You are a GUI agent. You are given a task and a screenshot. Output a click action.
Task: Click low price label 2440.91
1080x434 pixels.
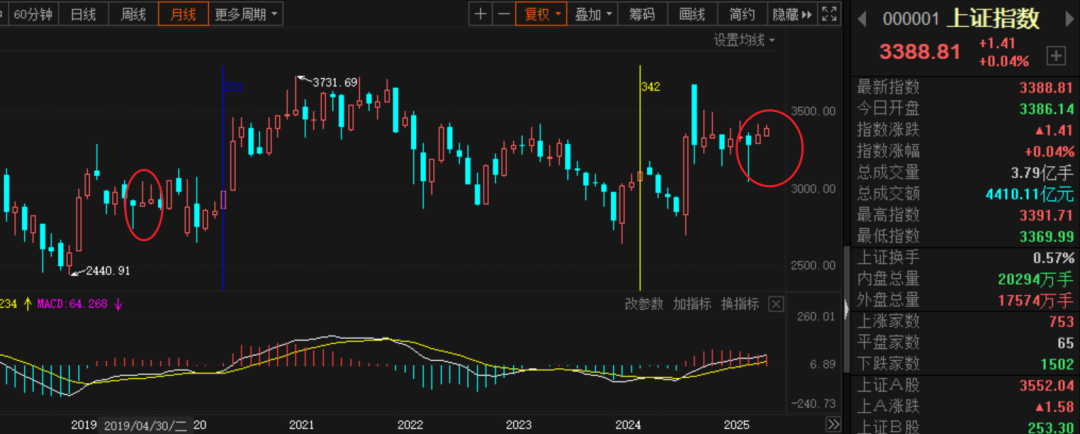[107, 271]
